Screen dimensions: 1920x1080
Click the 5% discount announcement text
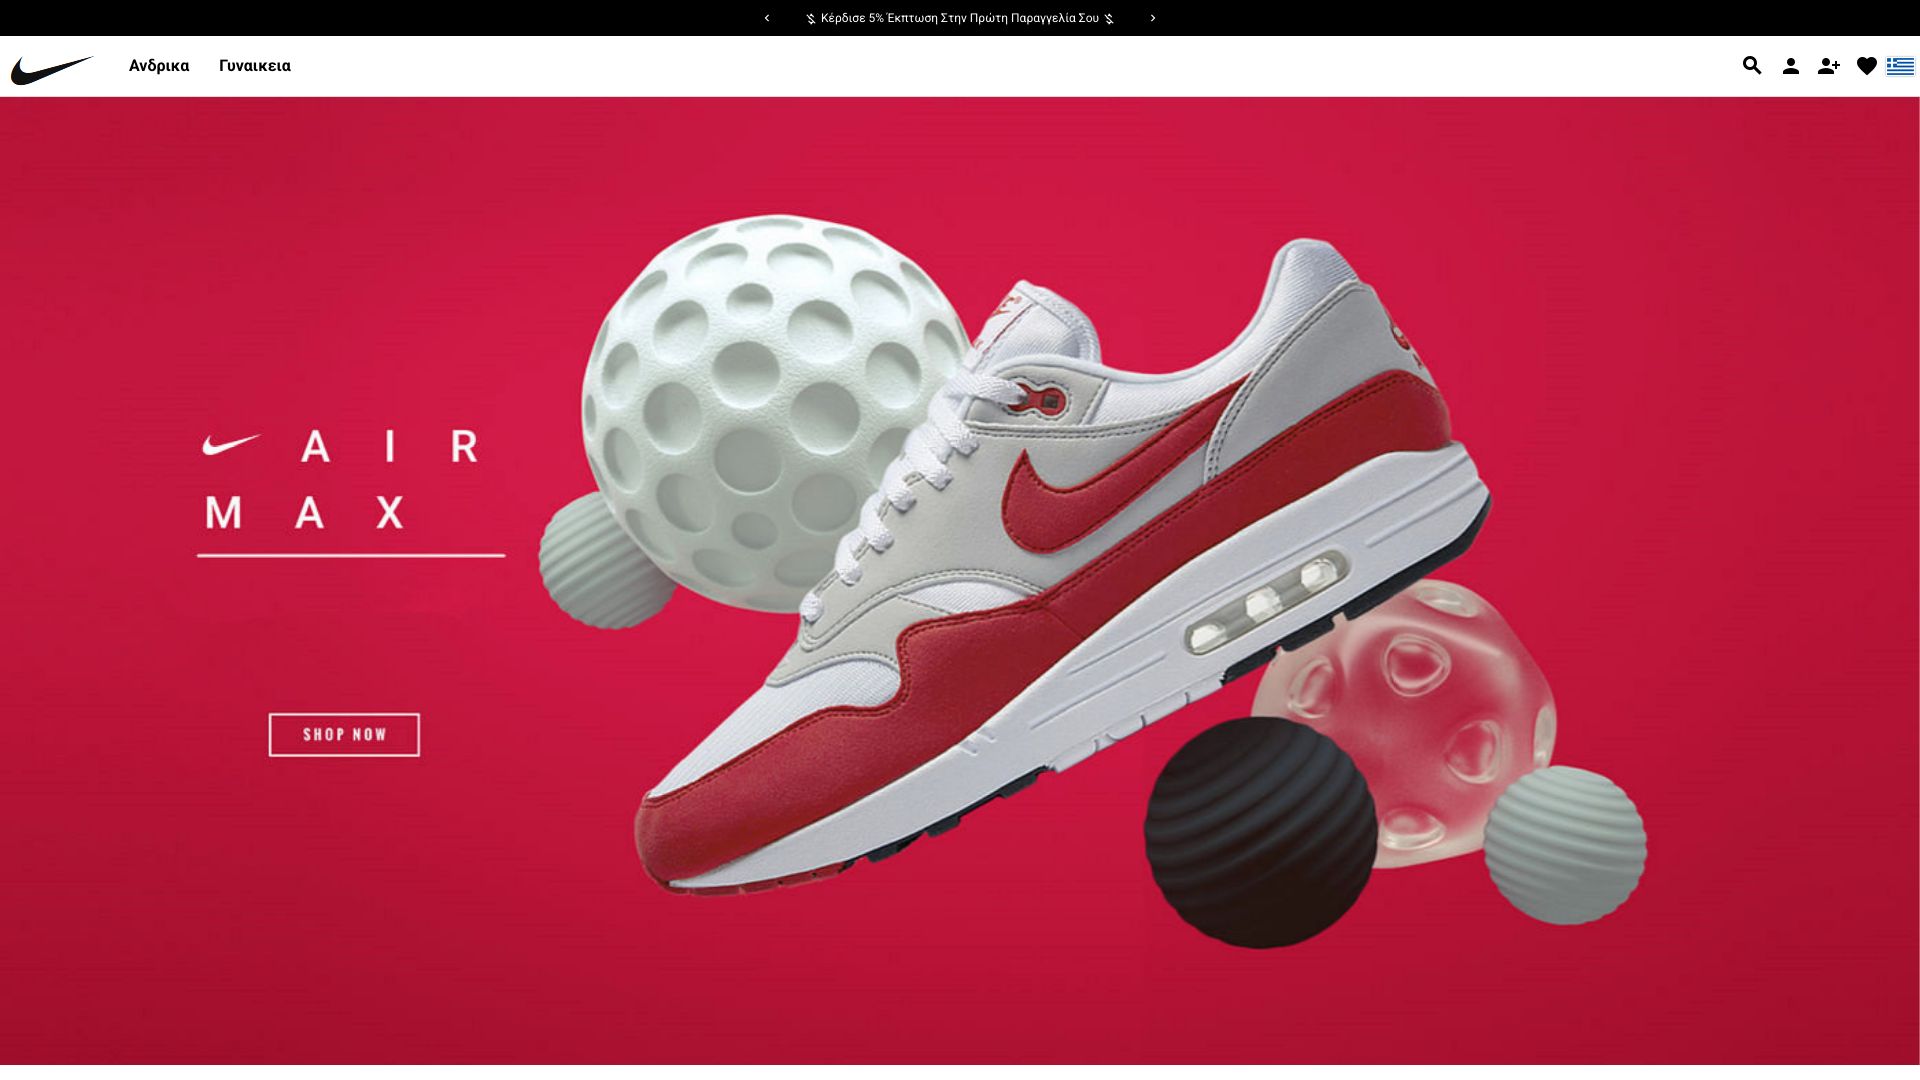tap(960, 18)
